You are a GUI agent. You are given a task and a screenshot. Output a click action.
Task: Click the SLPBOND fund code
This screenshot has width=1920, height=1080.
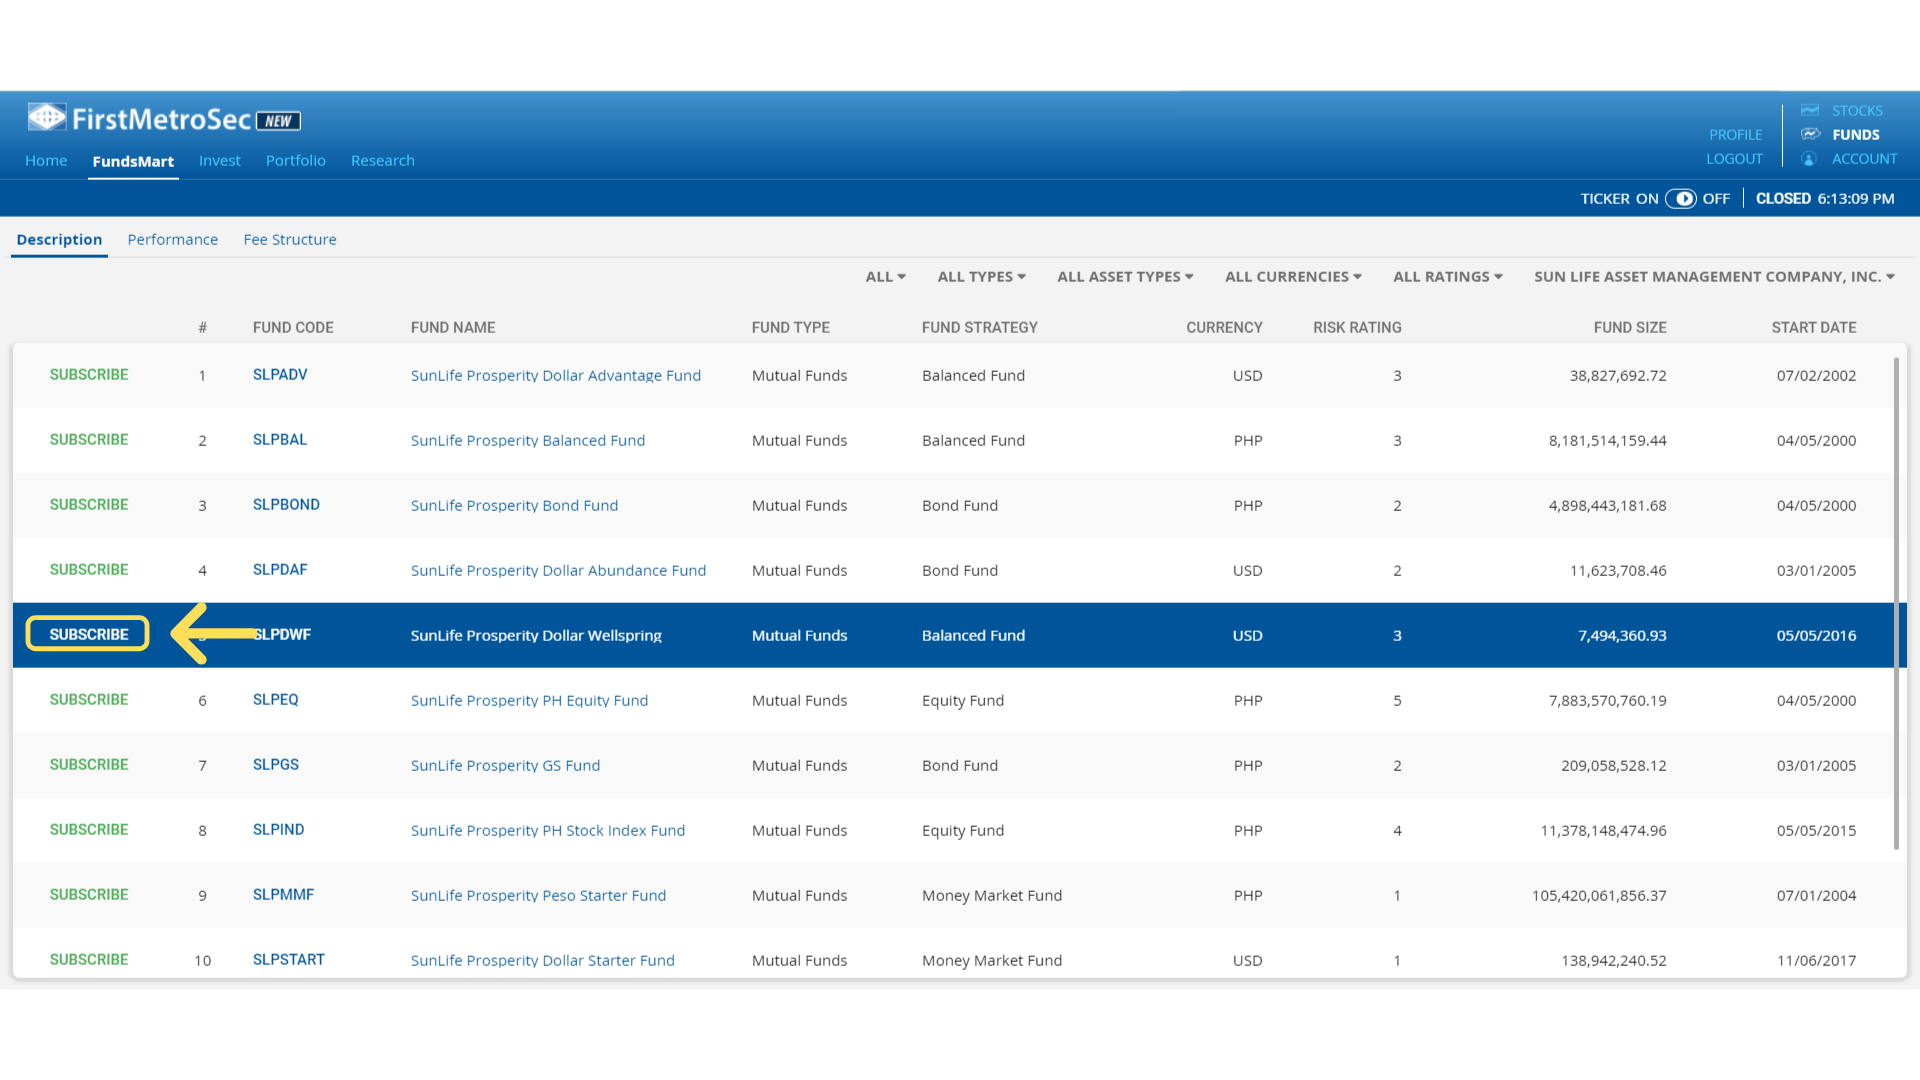pos(286,505)
